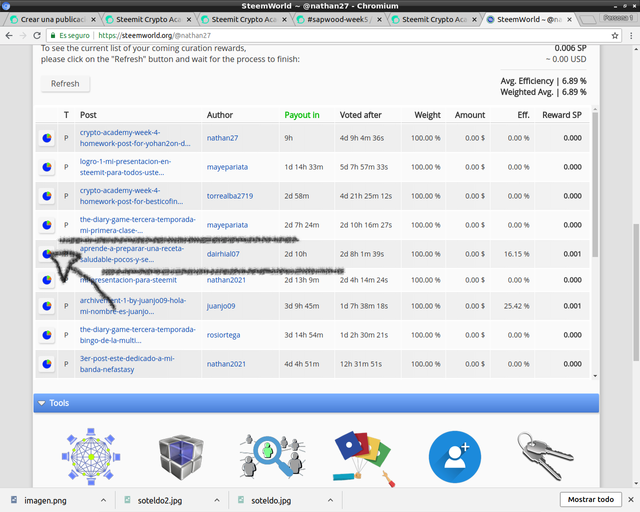Open author link rosiortega

(x=223, y=335)
